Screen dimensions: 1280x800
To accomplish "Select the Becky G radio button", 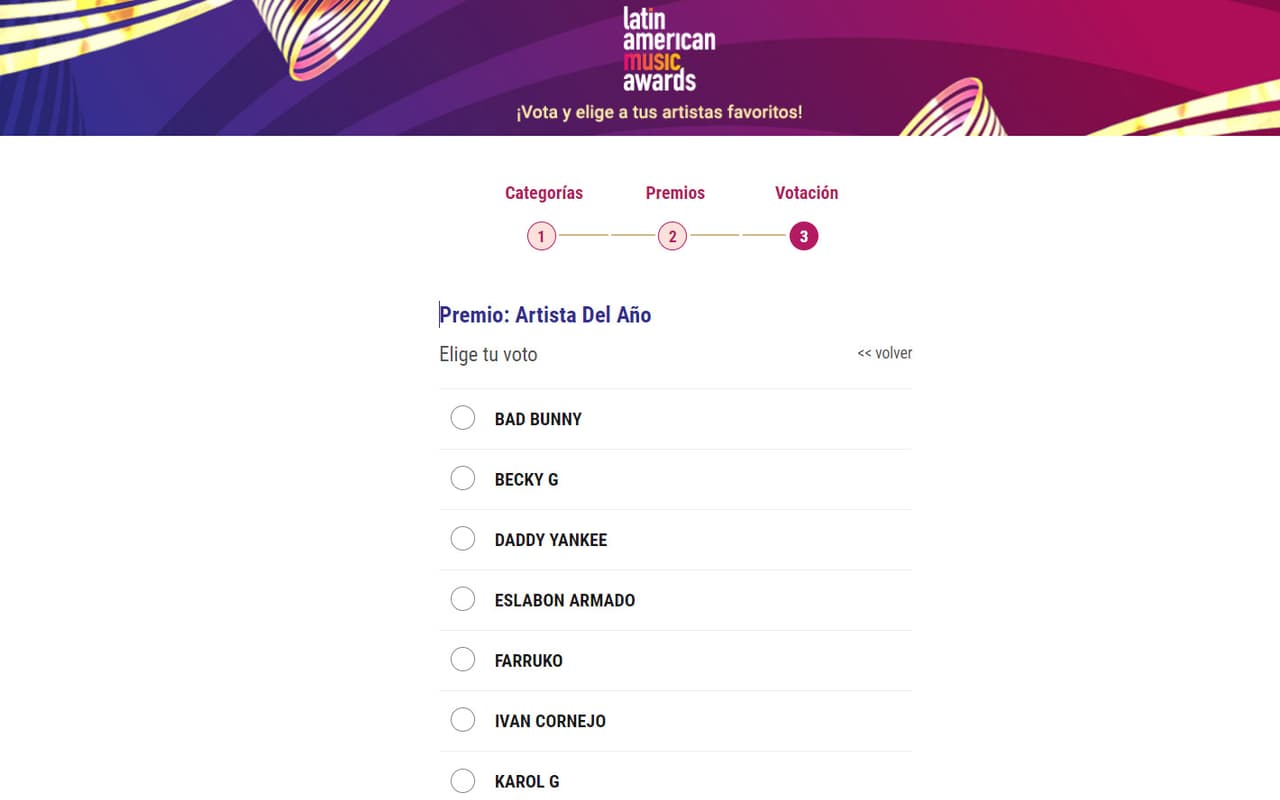I will pos(463,479).
